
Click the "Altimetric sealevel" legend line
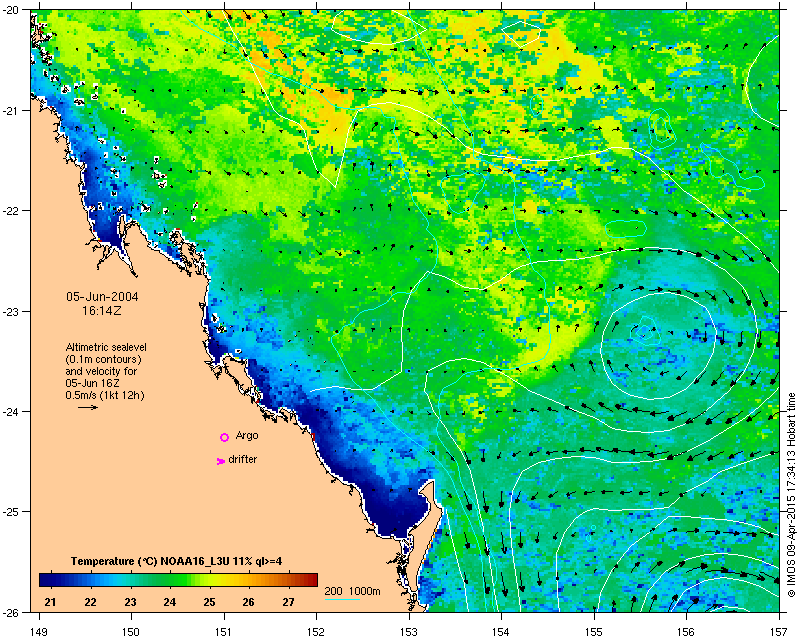coord(106,347)
